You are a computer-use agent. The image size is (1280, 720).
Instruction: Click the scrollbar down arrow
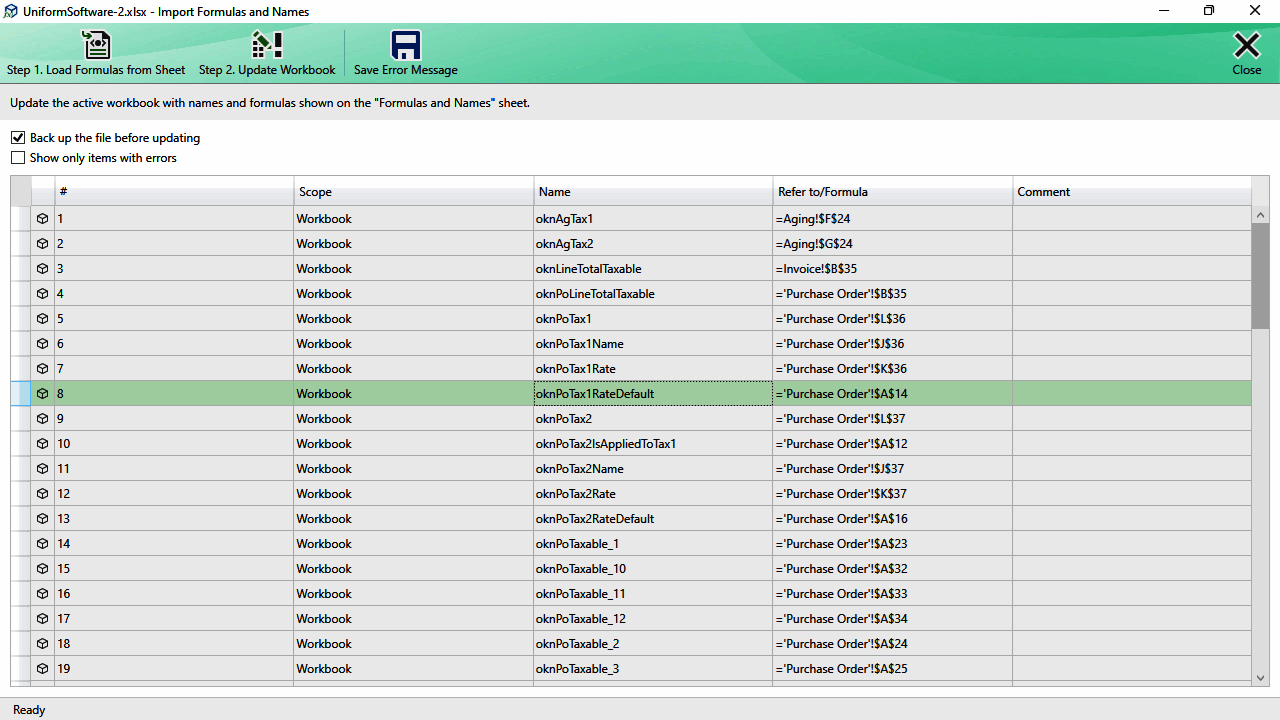pyautogui.click(x=1260, y=678)
